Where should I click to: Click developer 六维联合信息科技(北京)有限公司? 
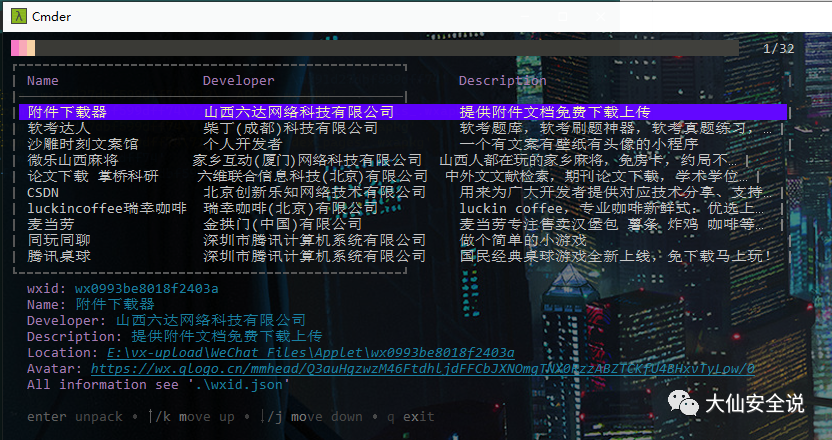click(313, 176)
